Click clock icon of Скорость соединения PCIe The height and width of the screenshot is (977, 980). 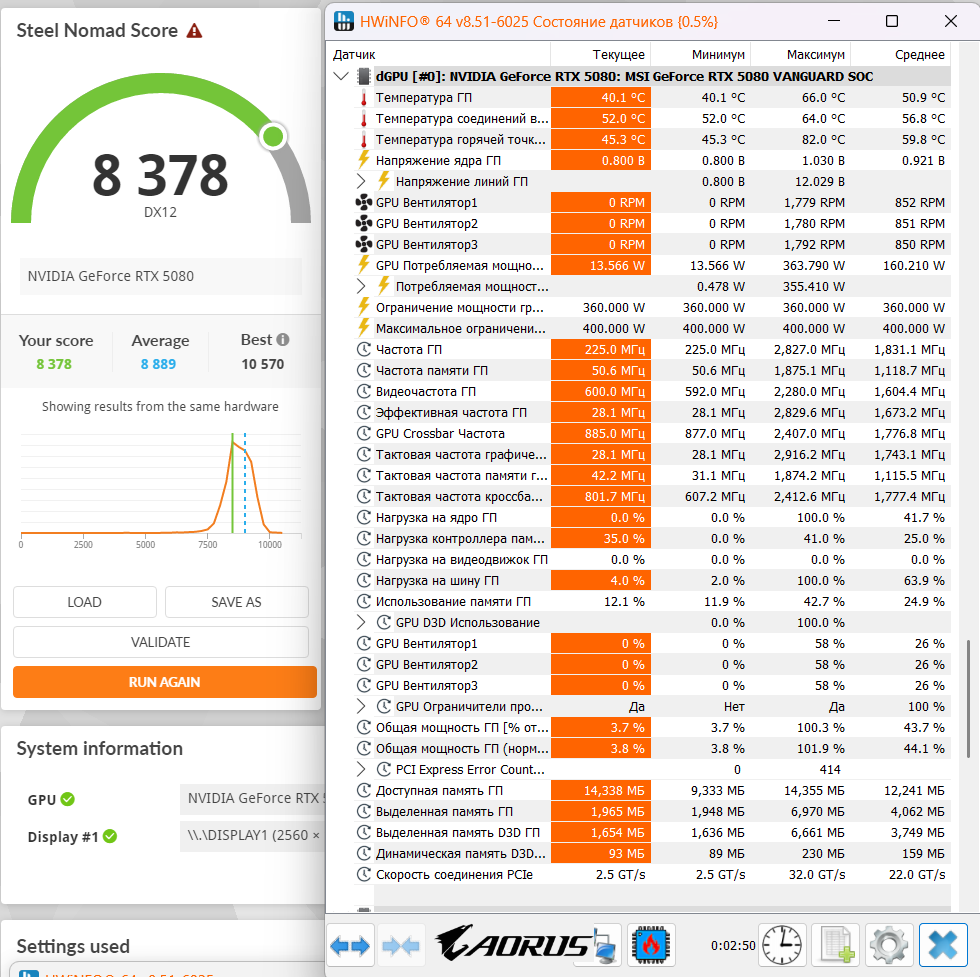364,874
